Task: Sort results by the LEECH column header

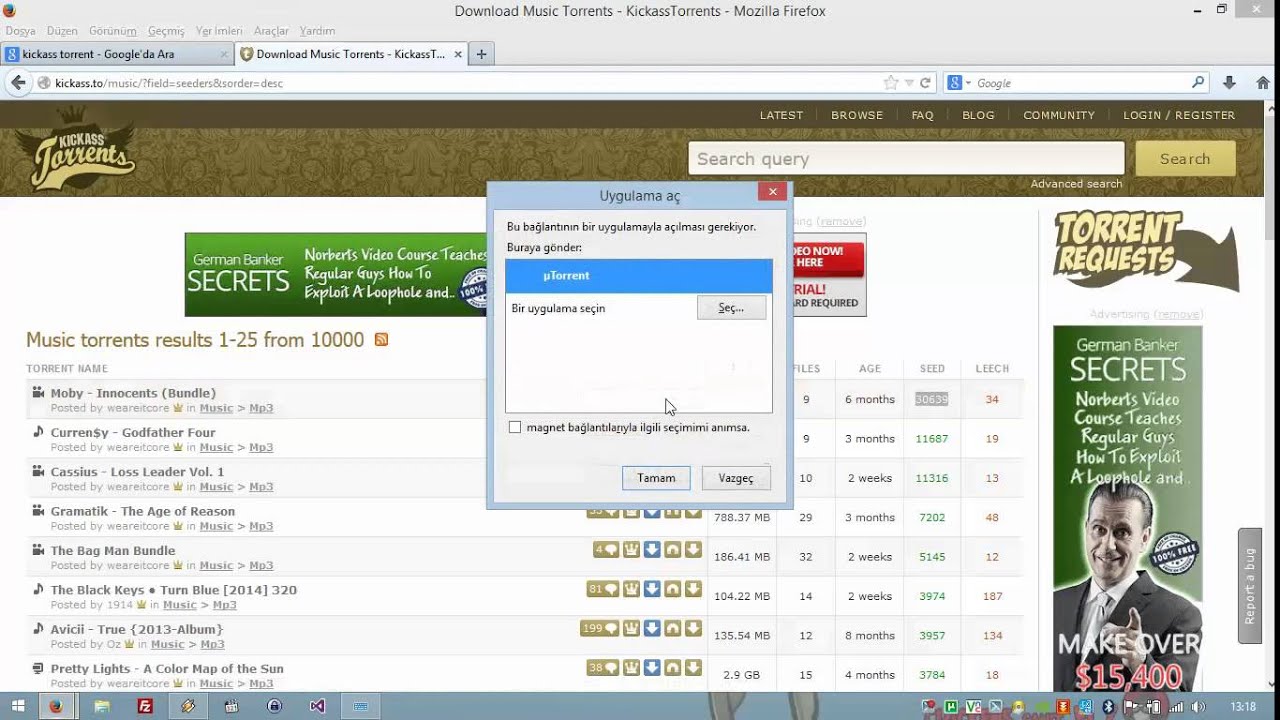Action: 992,368
